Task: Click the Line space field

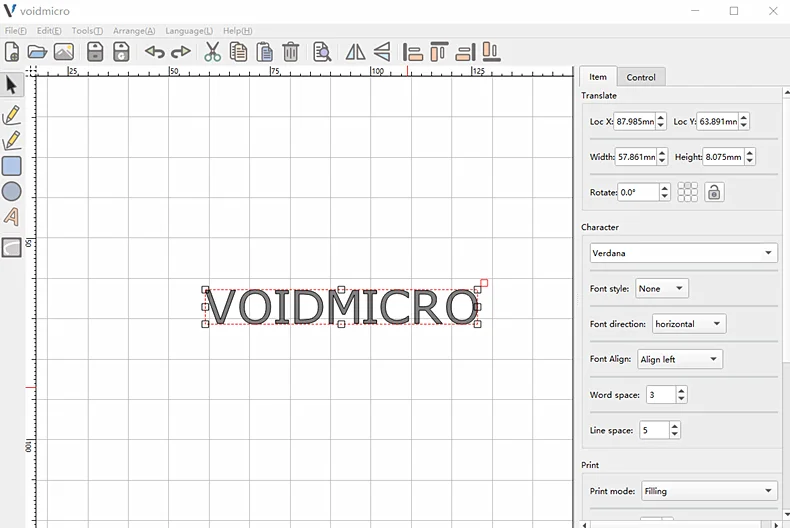Action: click(x=654, y=430)
